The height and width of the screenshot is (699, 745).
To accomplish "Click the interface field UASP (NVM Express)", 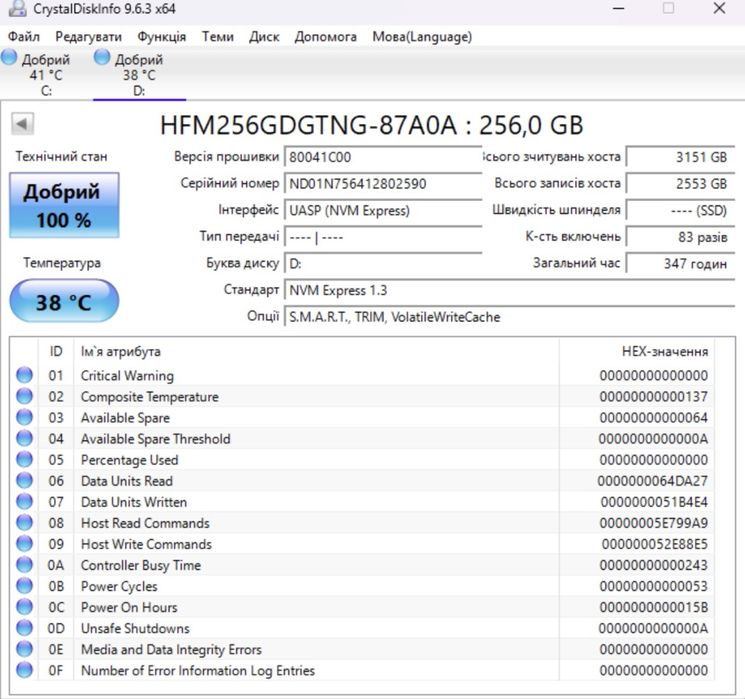I will [x=383, y=210].
